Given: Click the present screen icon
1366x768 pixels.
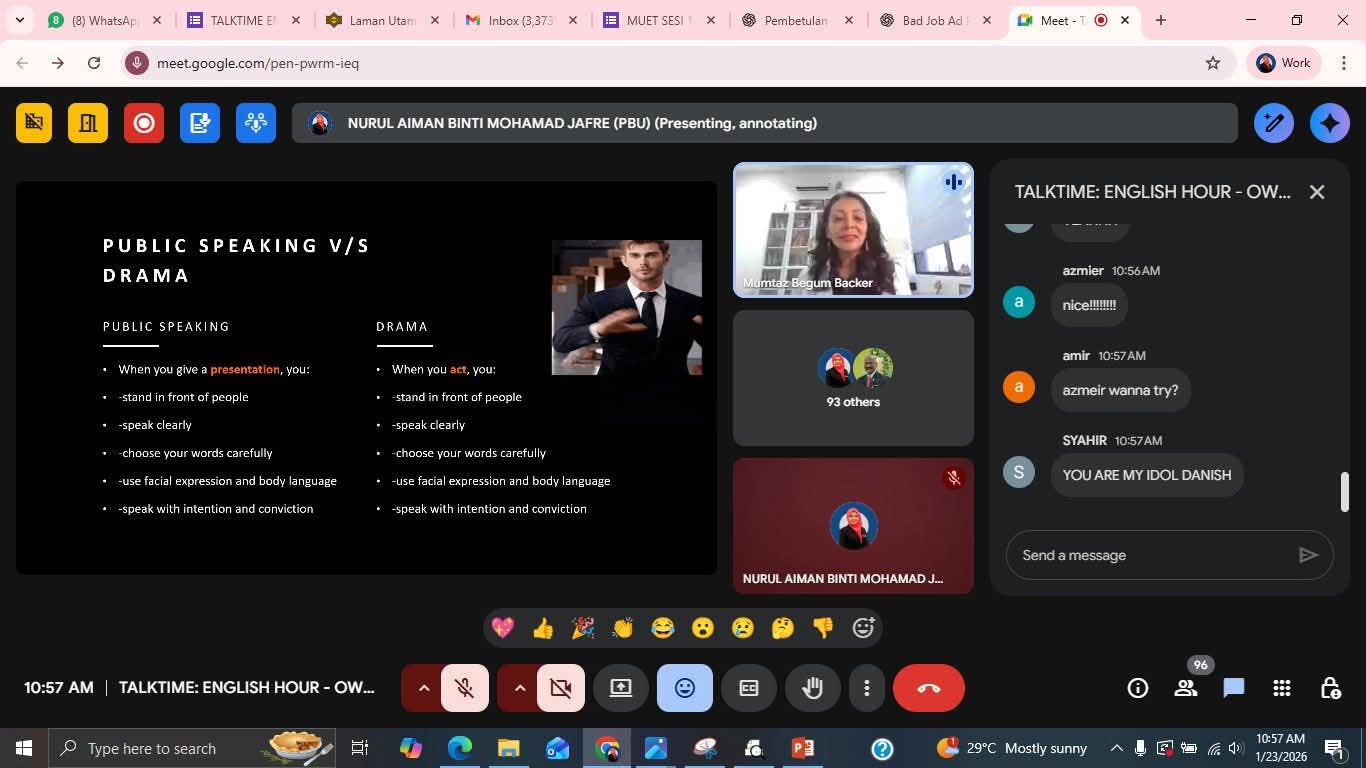Looking at the screenshot, I should 621,688.
